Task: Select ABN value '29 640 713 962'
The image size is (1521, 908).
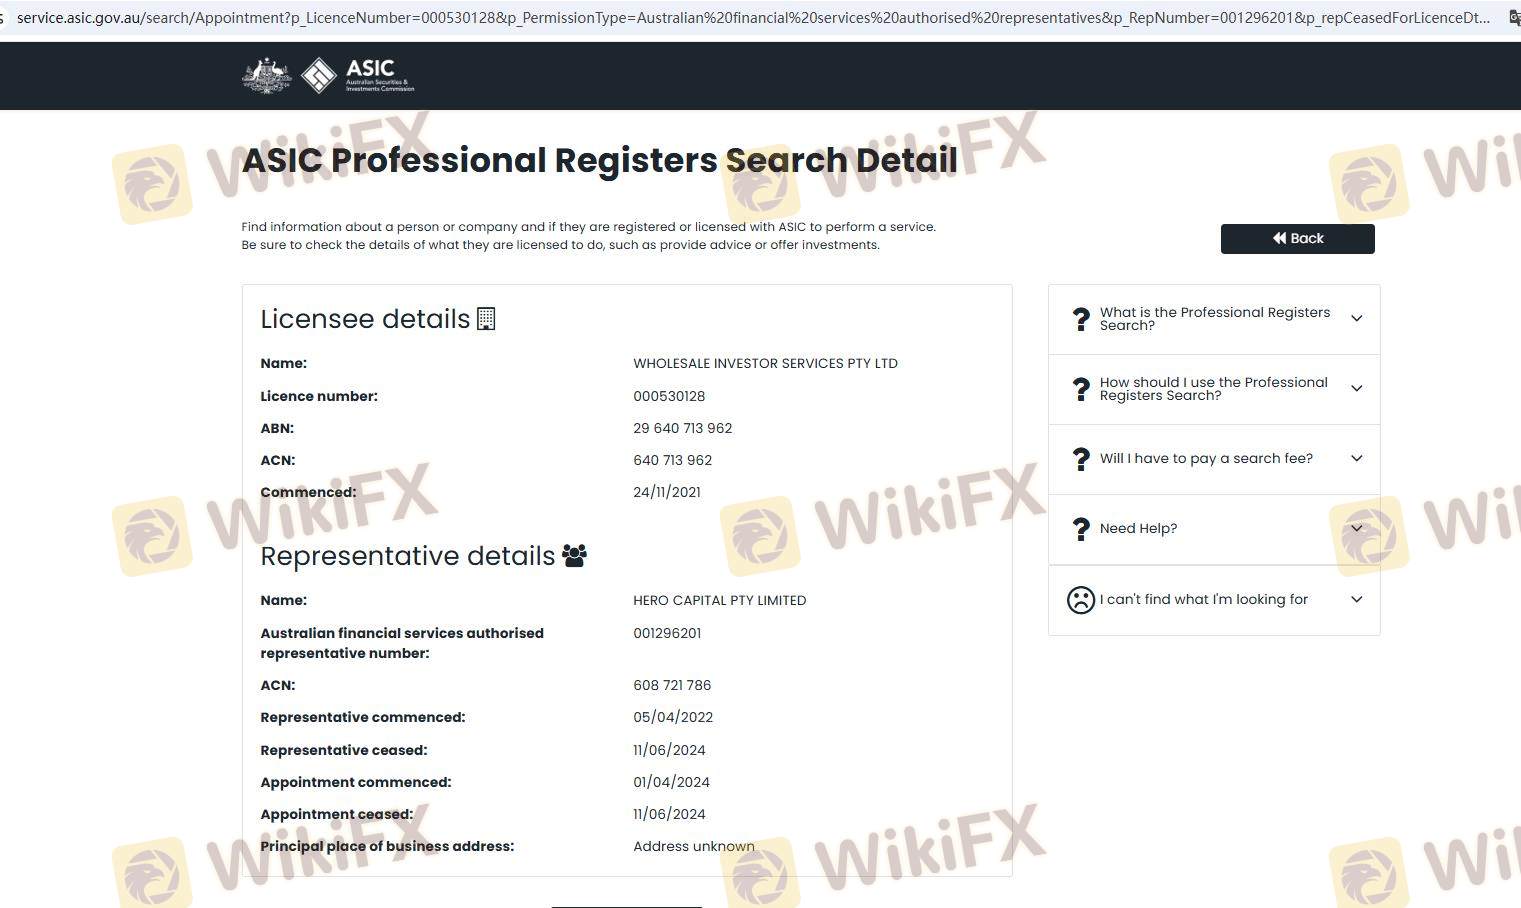Action: [x=683, y=429]
